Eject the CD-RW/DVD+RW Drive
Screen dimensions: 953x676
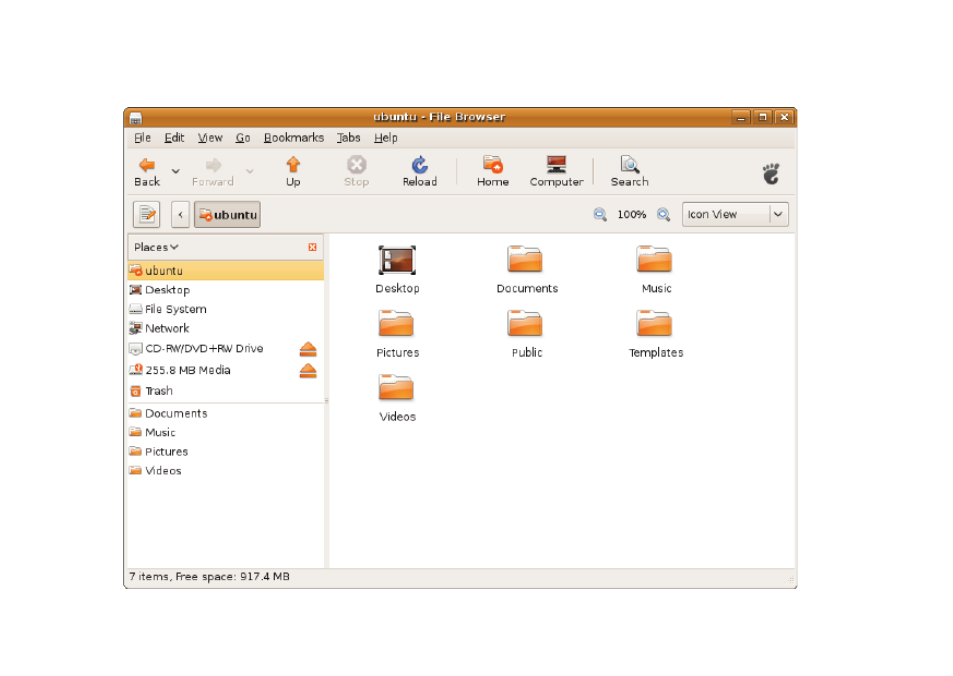pos(308,349)
